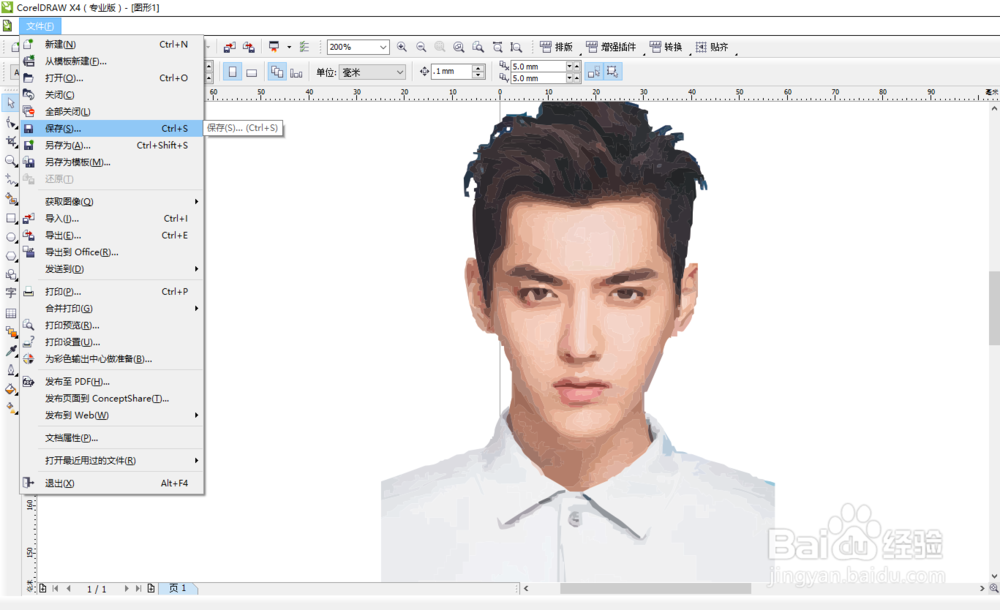Open the 200% zoom level dropdown
This screenshot has width=1000, height=610.
(383, 47)
